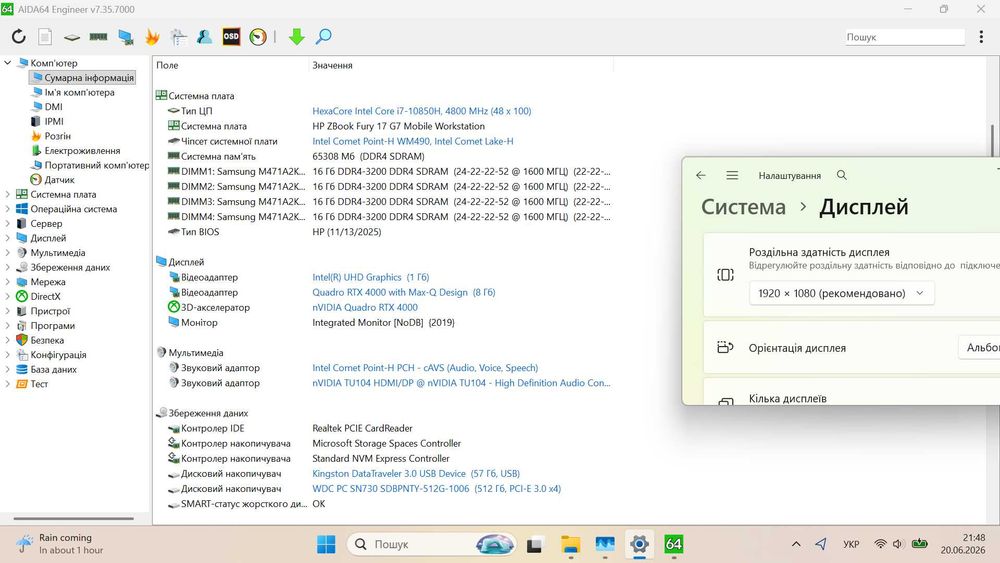This screenshot has width=1000, height=563.
Task: Collapse the Комп'ютер tree node
Action: click(8, 63)
